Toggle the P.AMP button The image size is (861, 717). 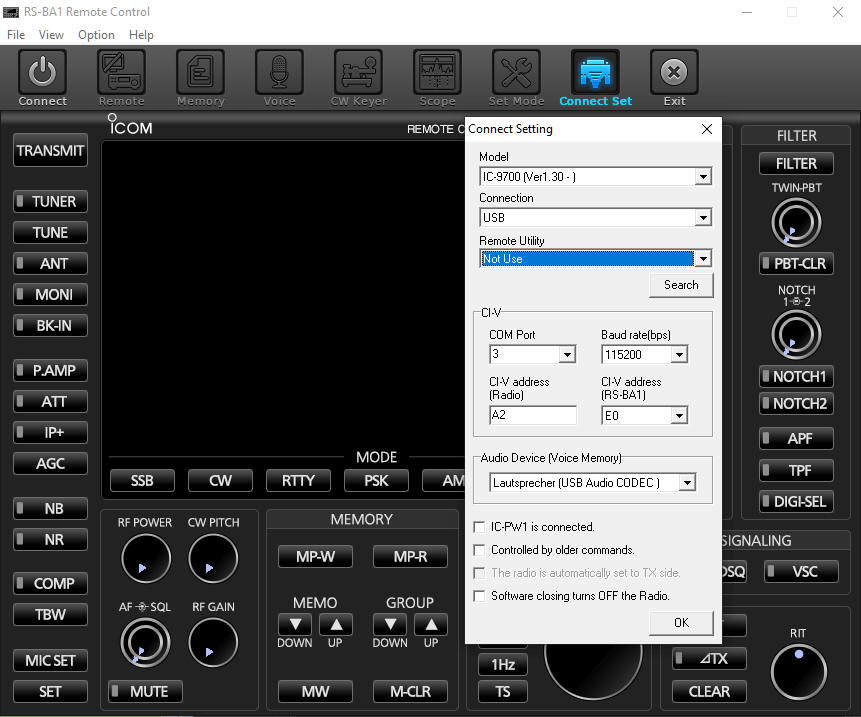pos(51,371)
